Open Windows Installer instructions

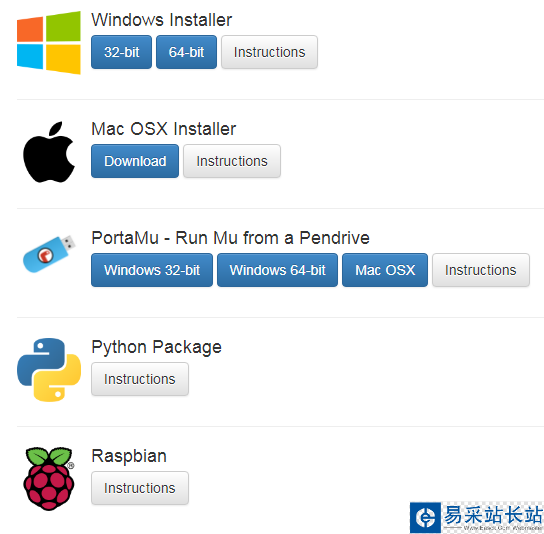[x=269, y=52]
